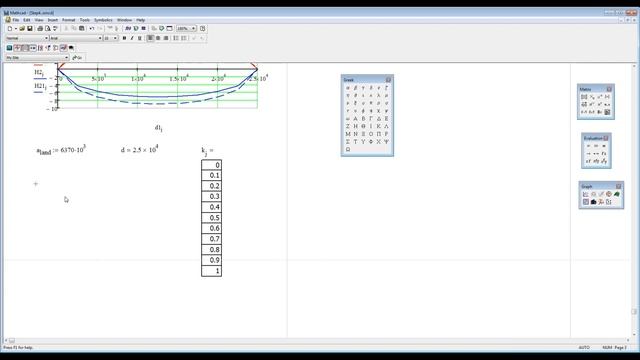Insert lowercase lambda from the Greek palette

click(378, 95)
